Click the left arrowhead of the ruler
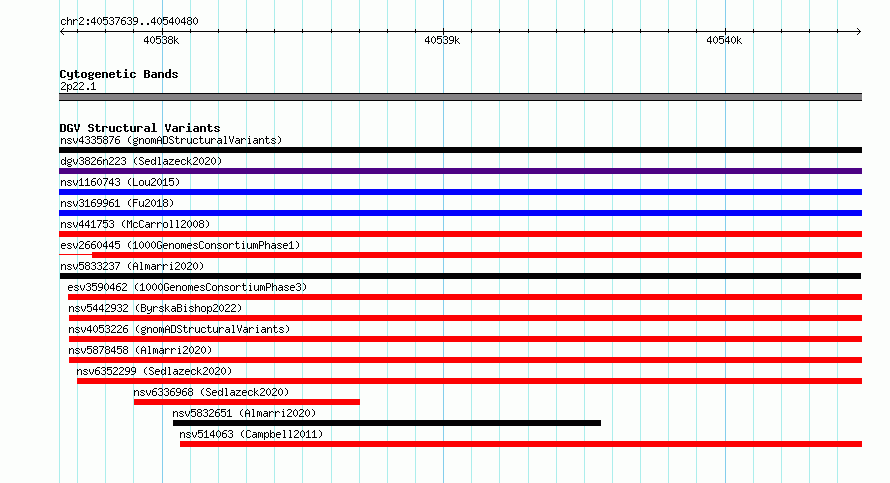890x483 pixels. [62, 32]
